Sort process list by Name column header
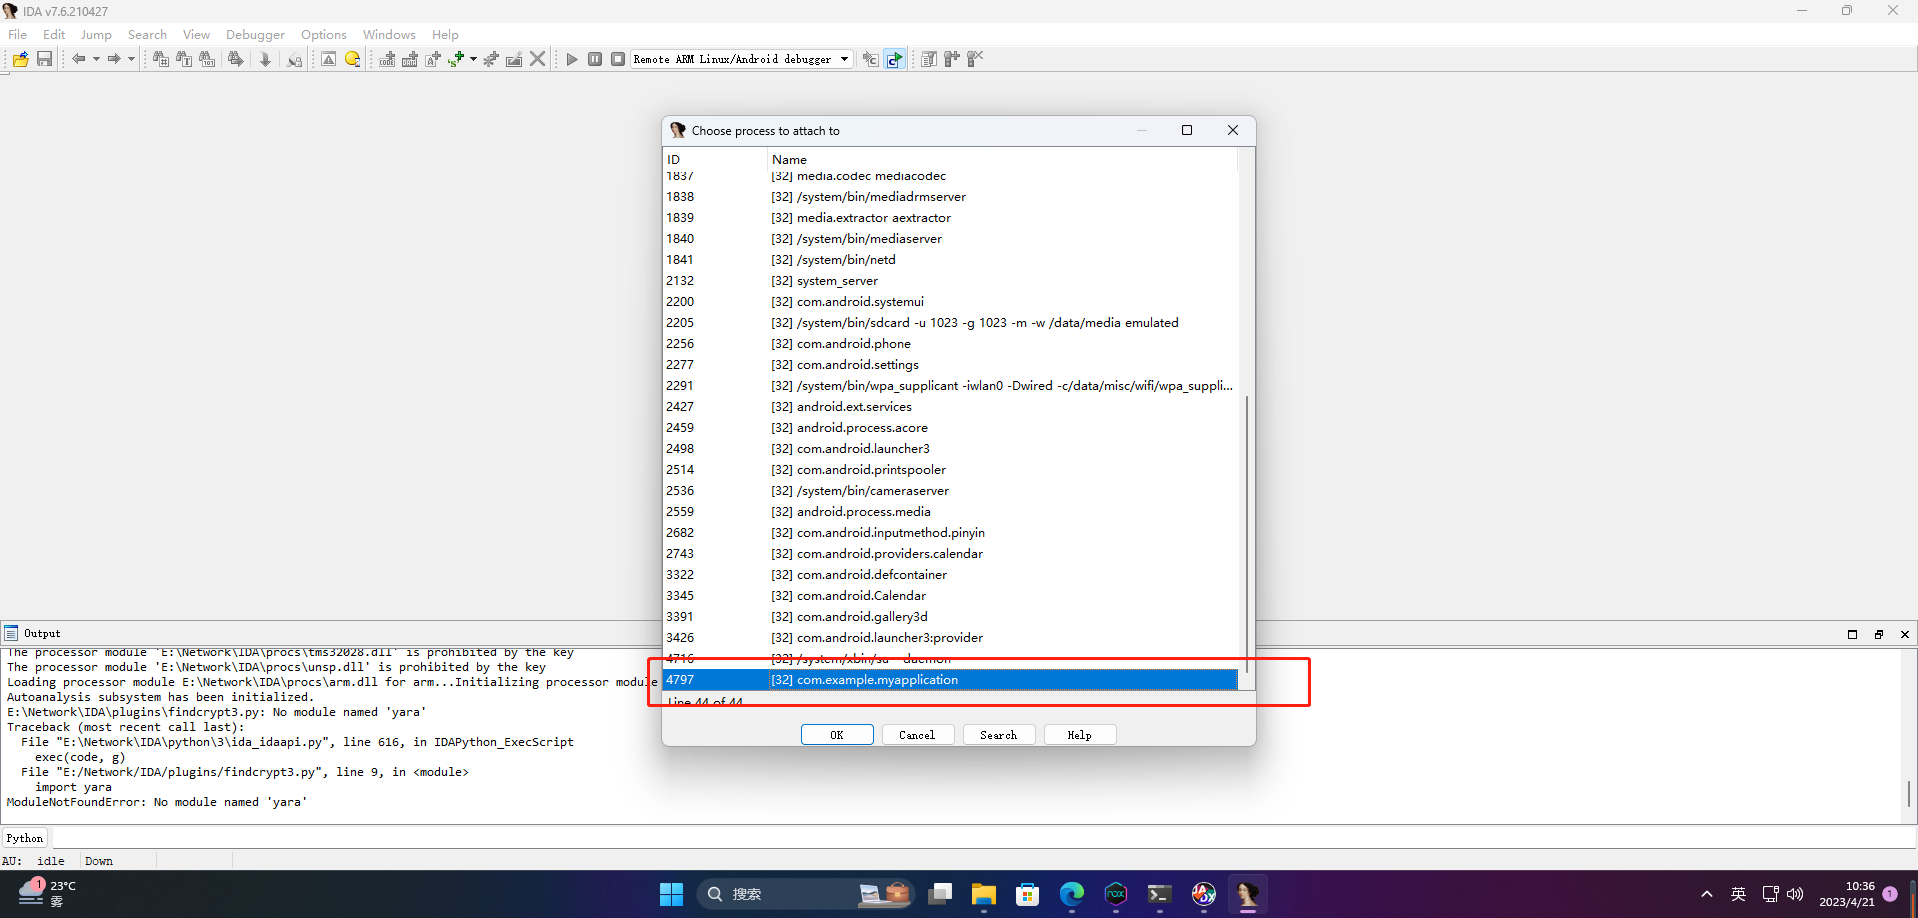The width and height of the screenshot is (1918, 918). [1002, 159]
